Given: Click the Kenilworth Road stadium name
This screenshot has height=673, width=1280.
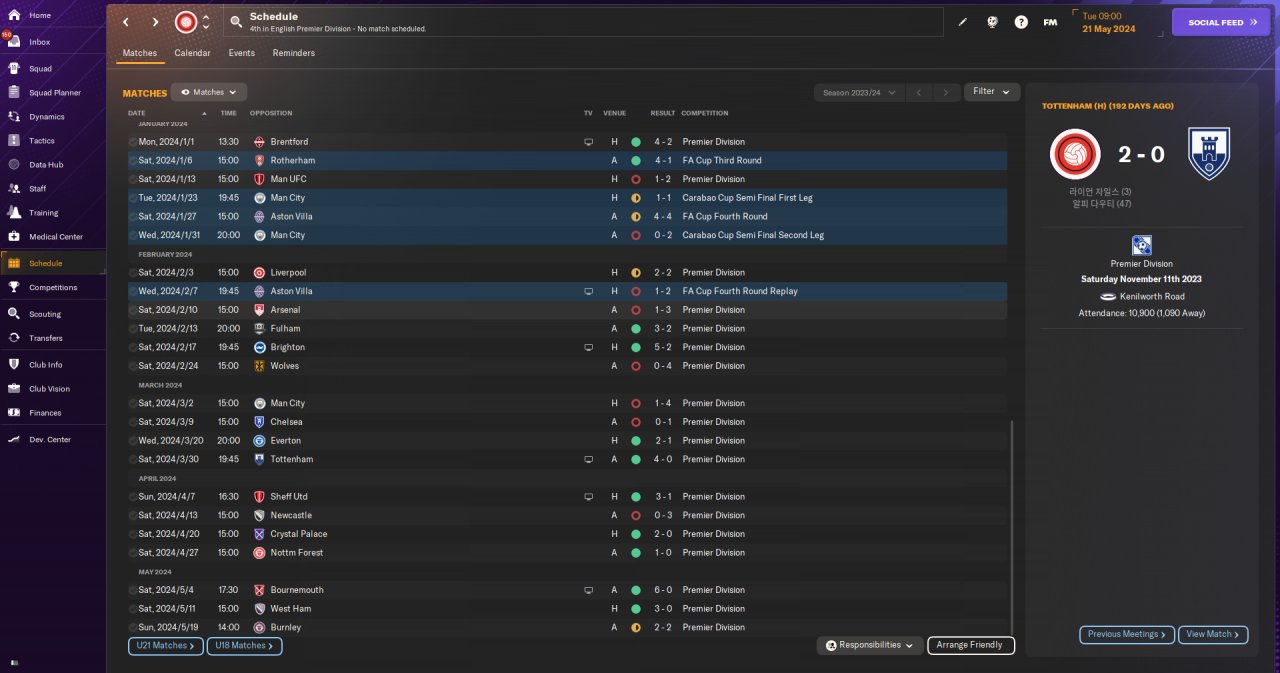Looking at the screenshot, I should pyautogui.click(x=1152, y=297).
